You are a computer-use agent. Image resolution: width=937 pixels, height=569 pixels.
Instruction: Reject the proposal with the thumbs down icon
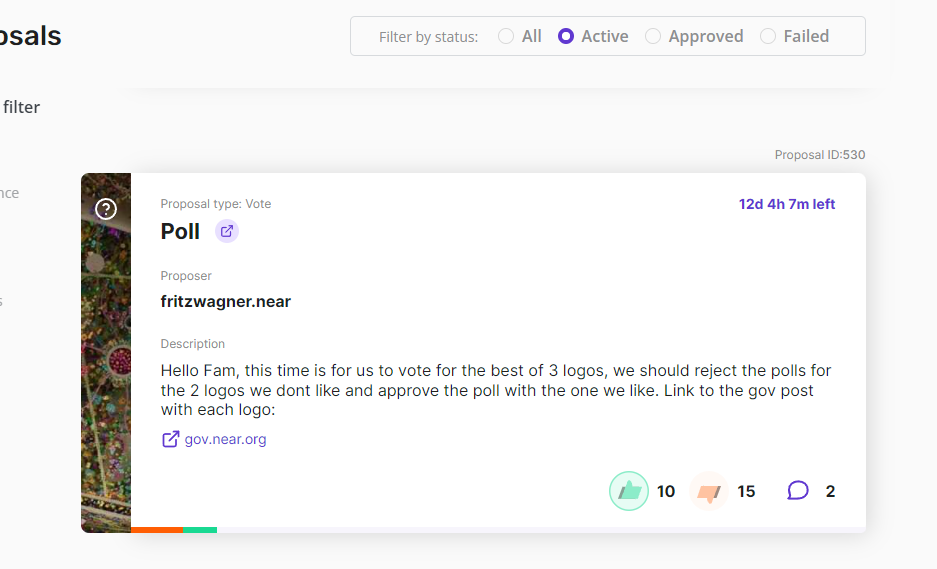[709, 492]
